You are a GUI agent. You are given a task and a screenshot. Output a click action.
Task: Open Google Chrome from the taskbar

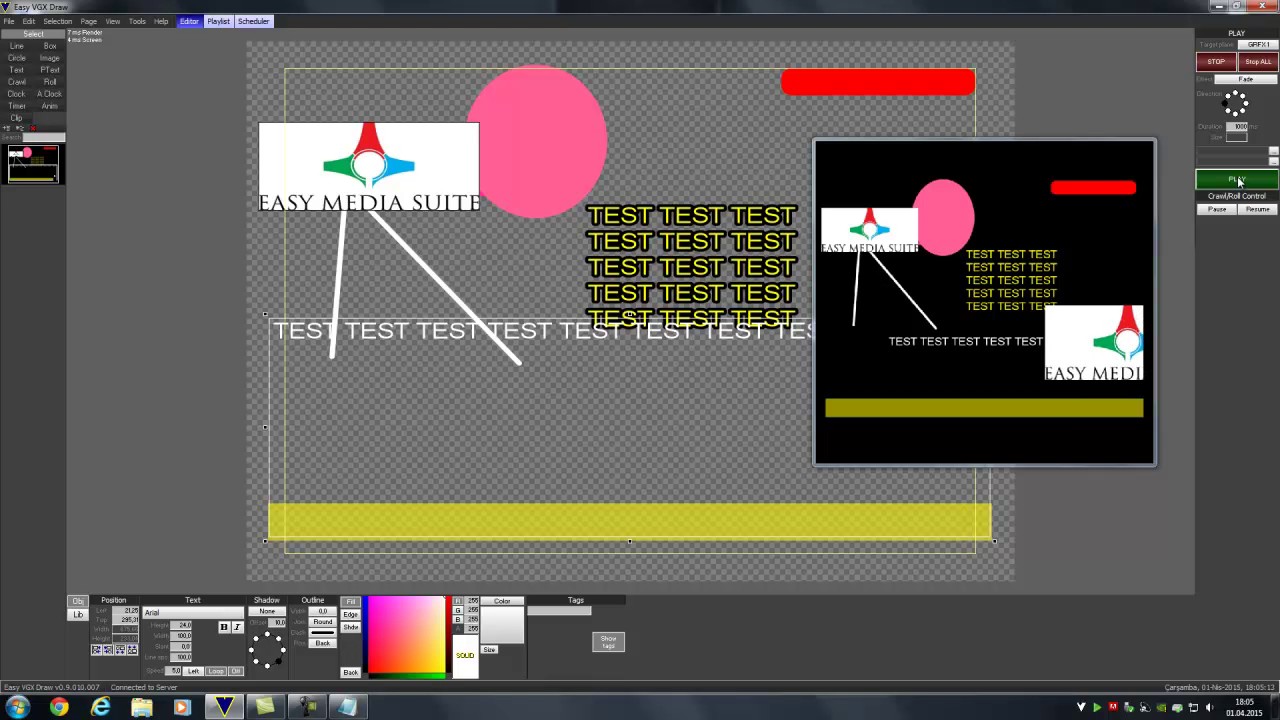coord(59,707)
